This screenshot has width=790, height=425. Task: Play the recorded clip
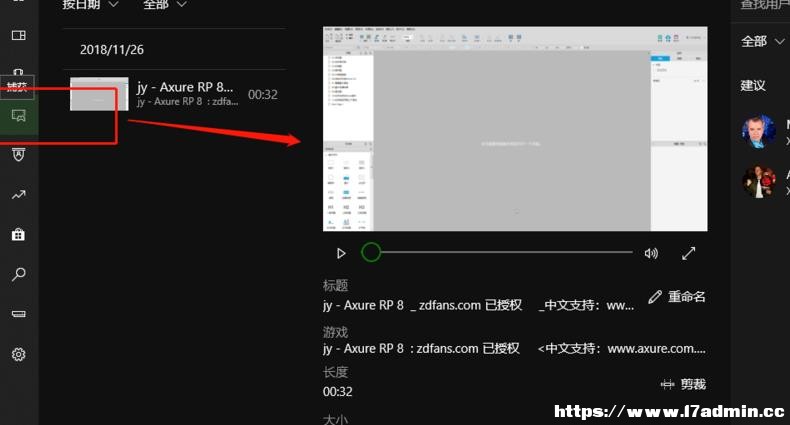(341, 253)
